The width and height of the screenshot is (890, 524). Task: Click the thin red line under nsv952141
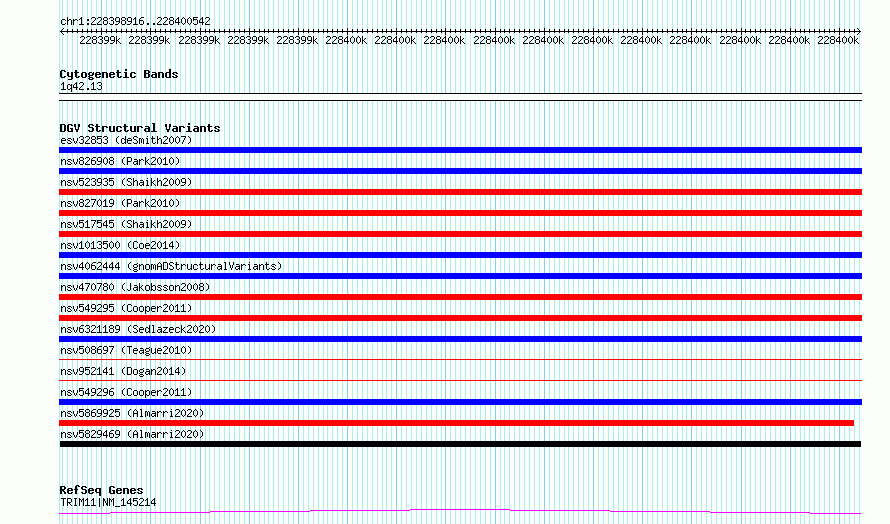click(x=460, y=380)
